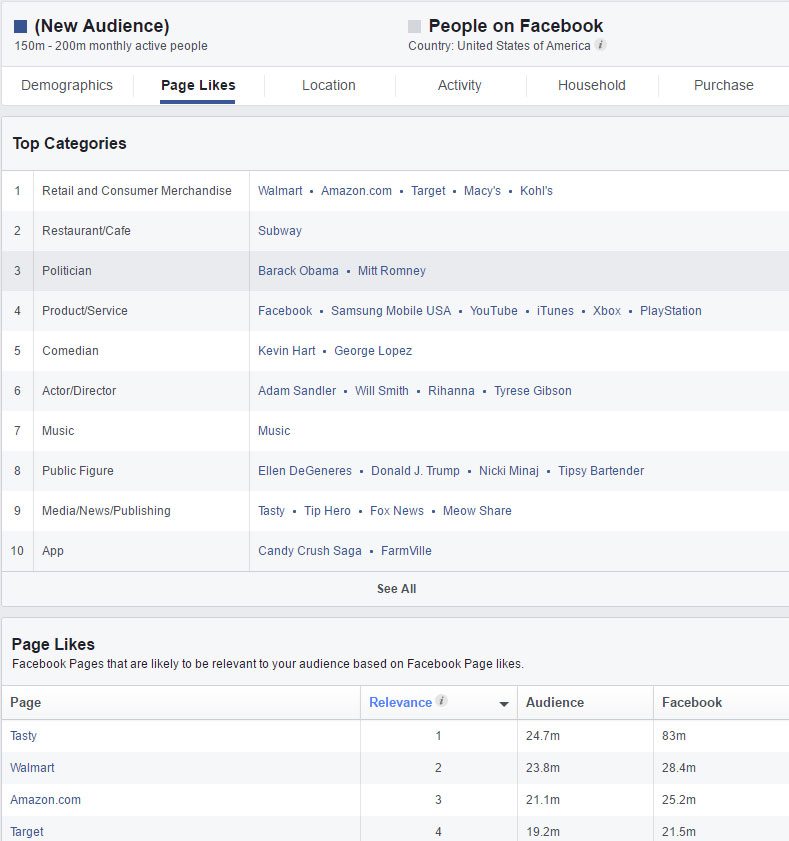
Task: Open Barack Obama page link
Action: click(x=298, y=271)
